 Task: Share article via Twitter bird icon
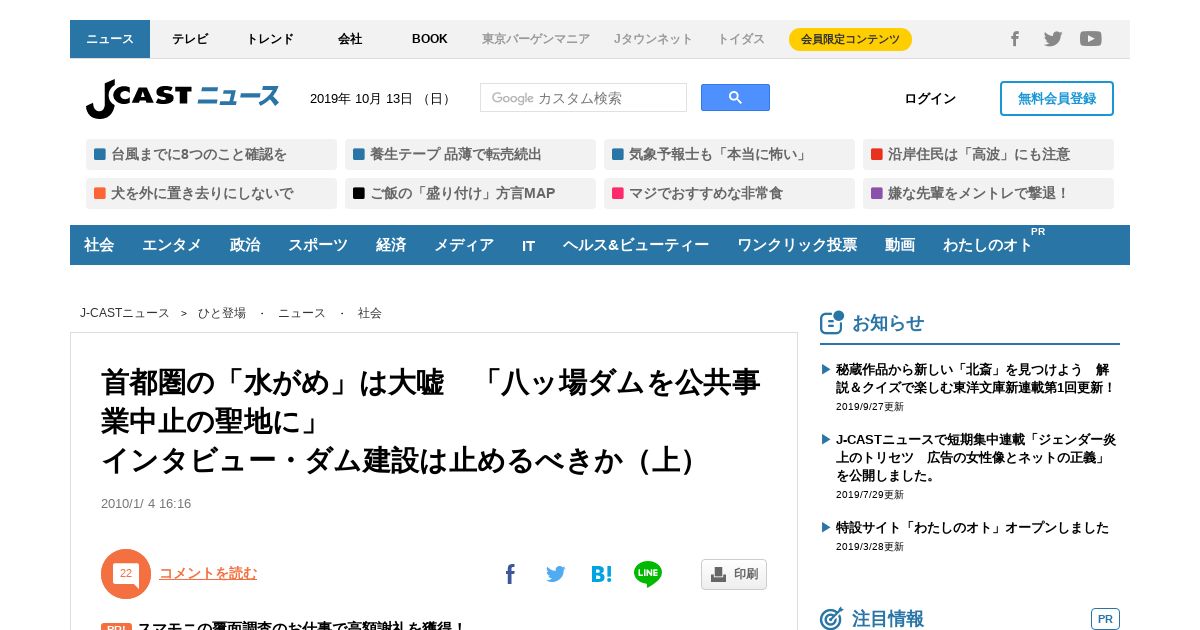pos(556,574)
